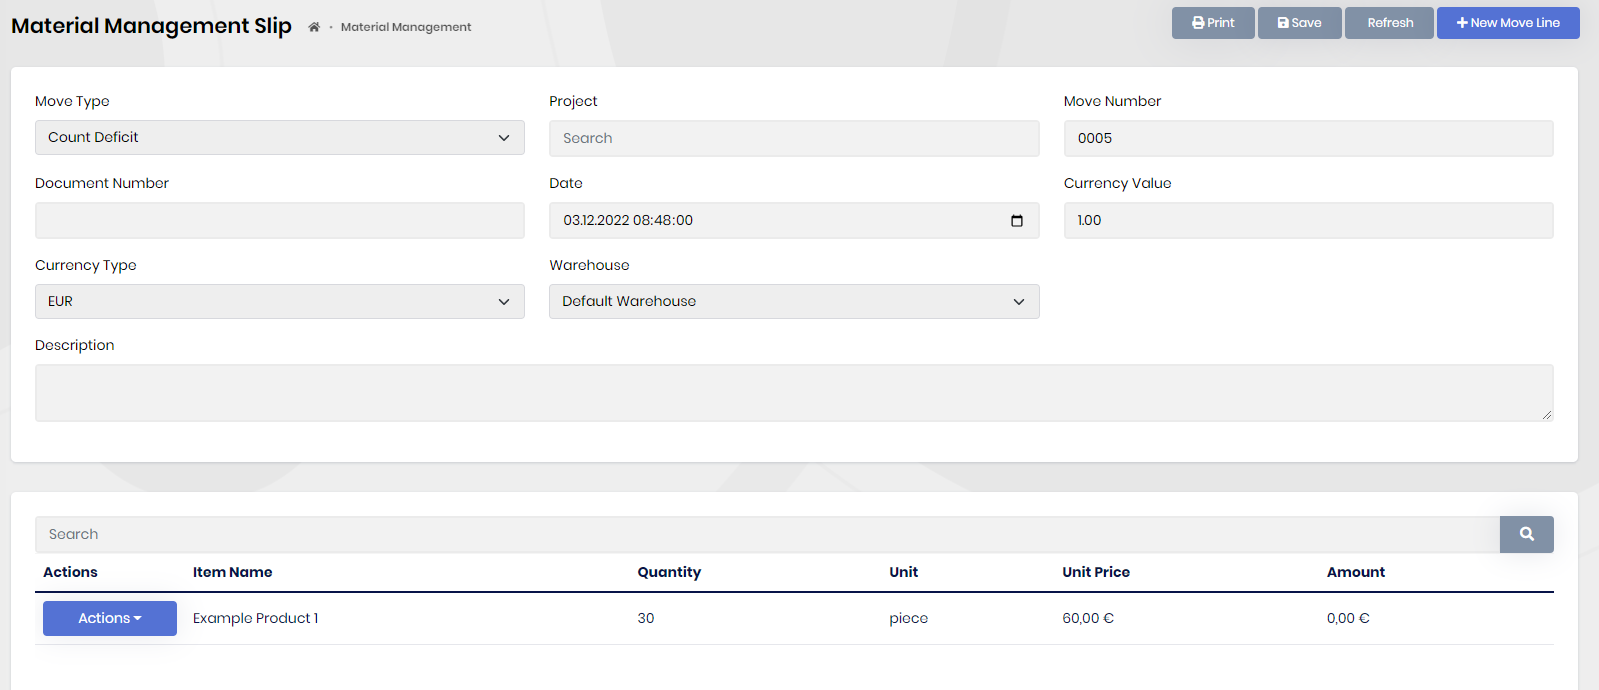
Task: Click the Print button
Action: 1213,23
